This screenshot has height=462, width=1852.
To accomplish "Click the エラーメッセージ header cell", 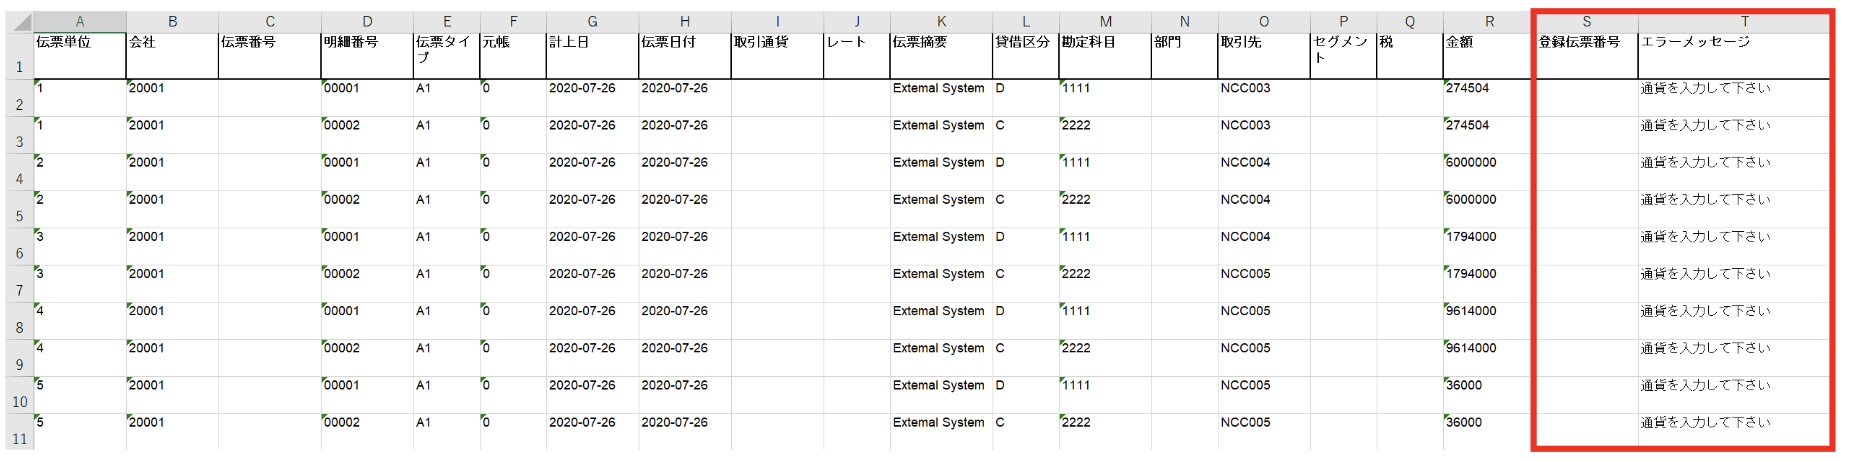I will point(1734,56).
